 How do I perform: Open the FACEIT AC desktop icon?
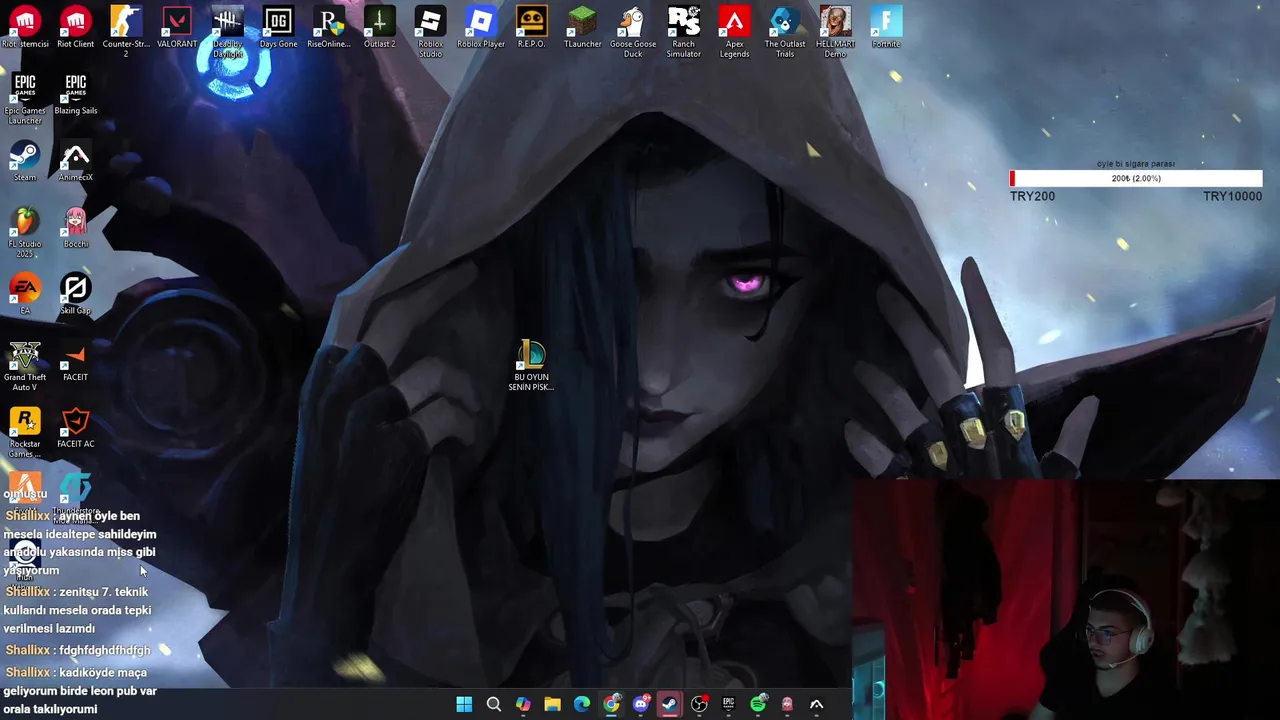click(75, 427)
